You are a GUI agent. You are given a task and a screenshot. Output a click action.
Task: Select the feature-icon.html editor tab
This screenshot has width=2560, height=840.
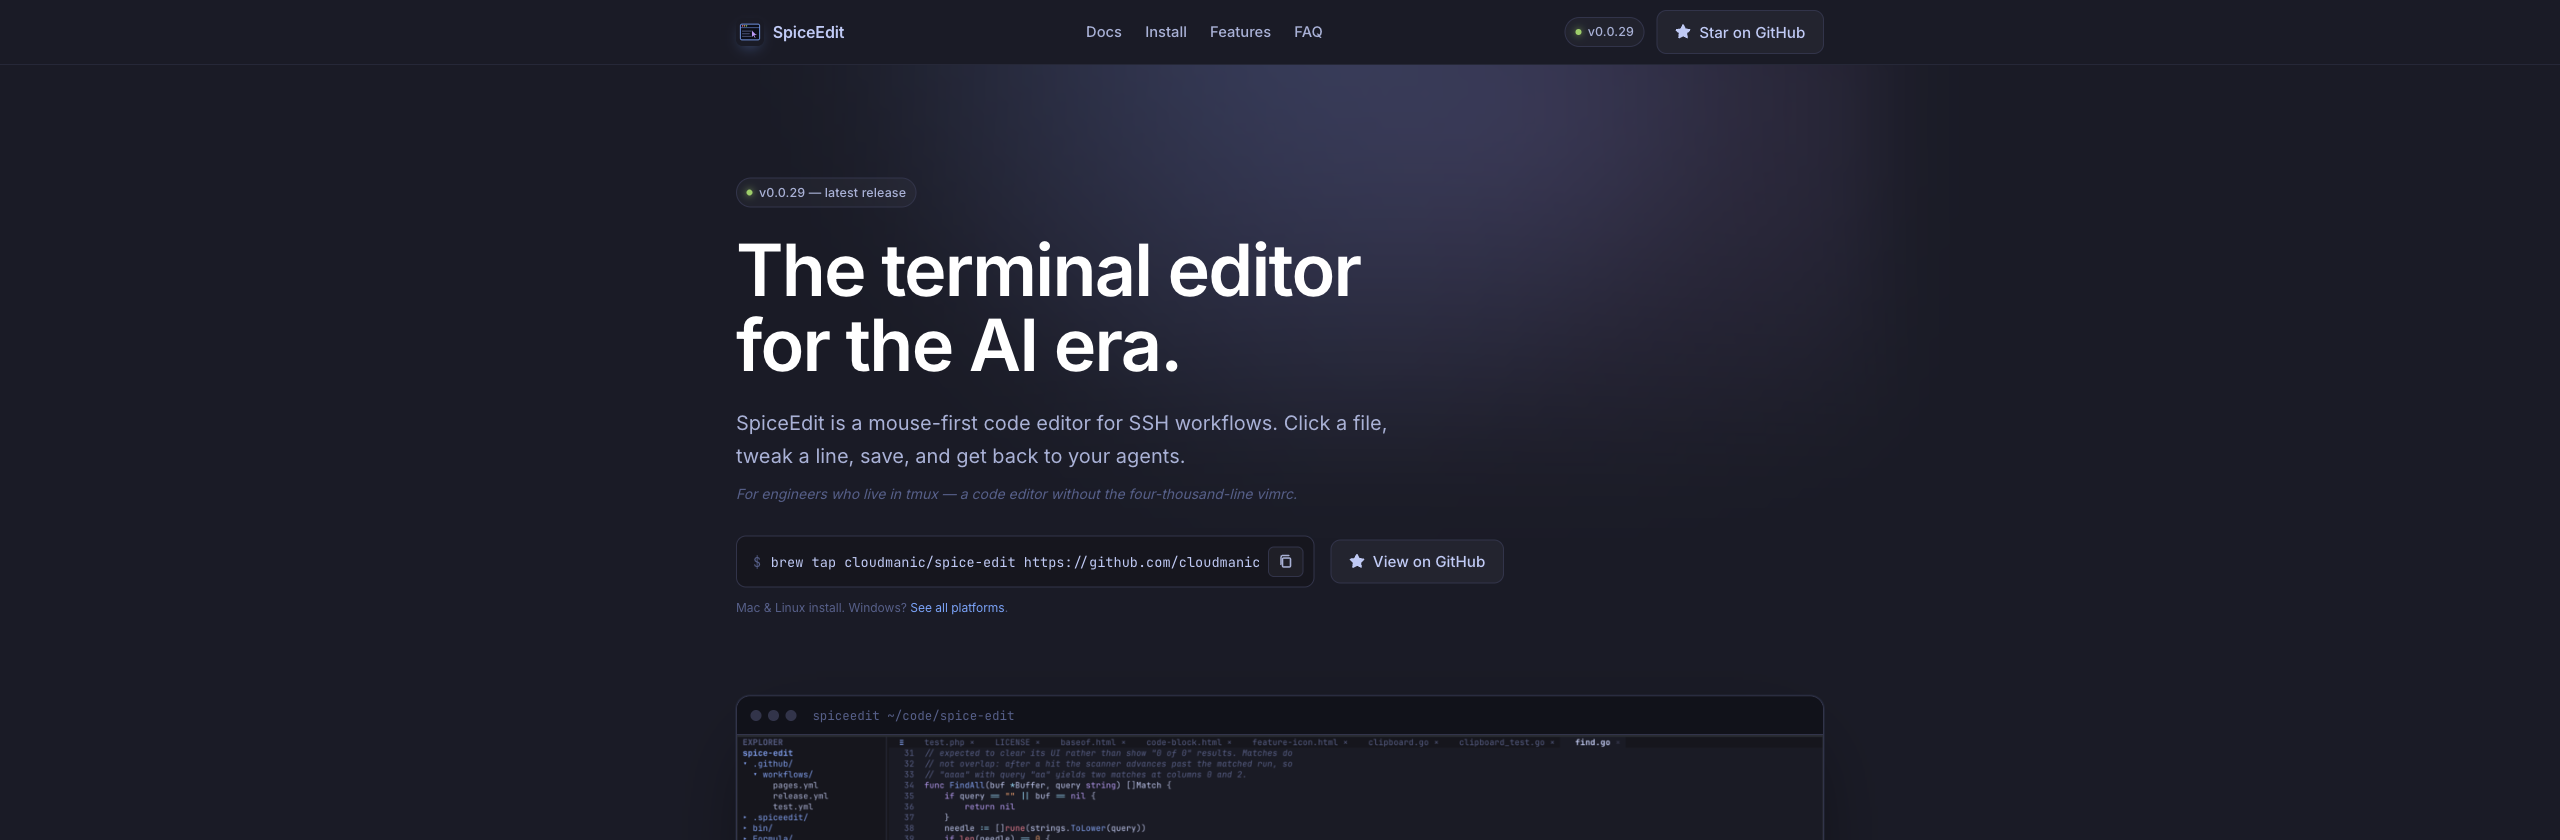click(1295, 742)
